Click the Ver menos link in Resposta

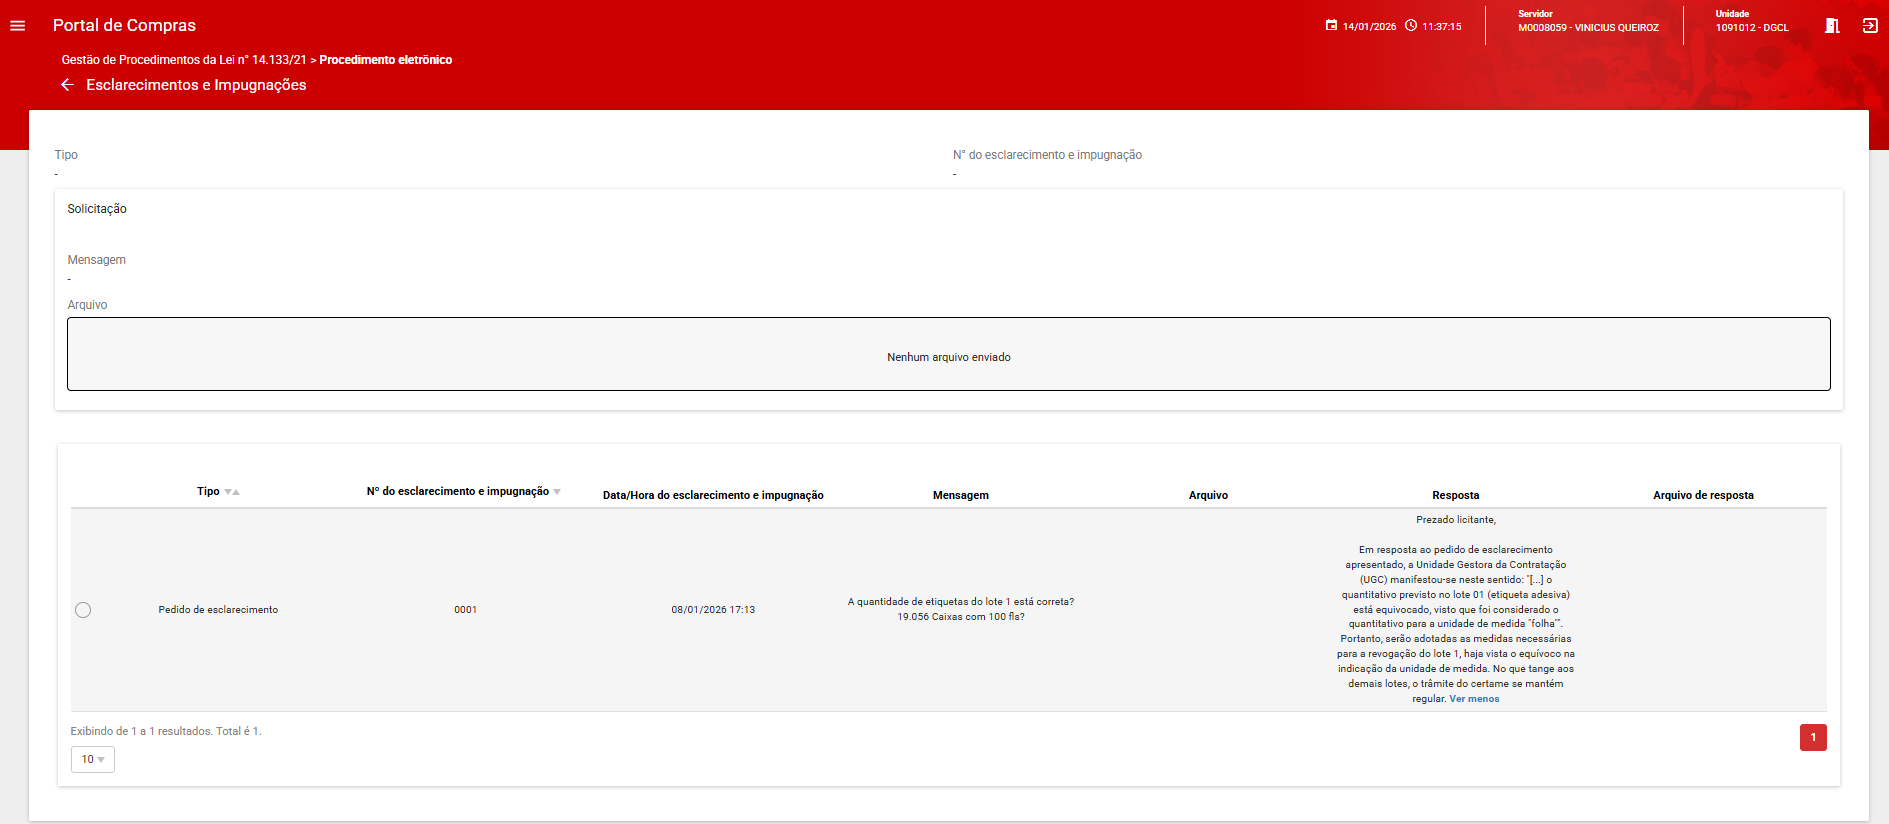[x=1474, y=699]
